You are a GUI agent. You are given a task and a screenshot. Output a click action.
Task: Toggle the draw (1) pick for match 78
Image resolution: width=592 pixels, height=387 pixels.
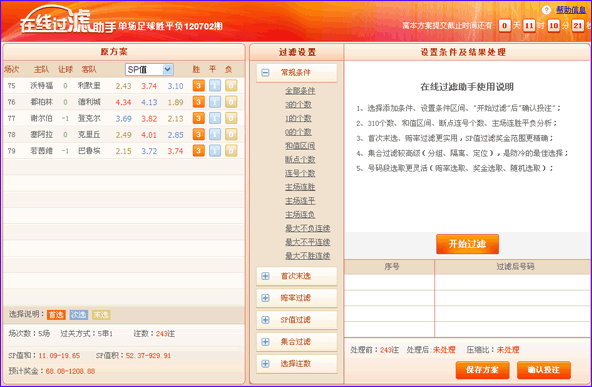pyautogui.click(x=215, y=134)
